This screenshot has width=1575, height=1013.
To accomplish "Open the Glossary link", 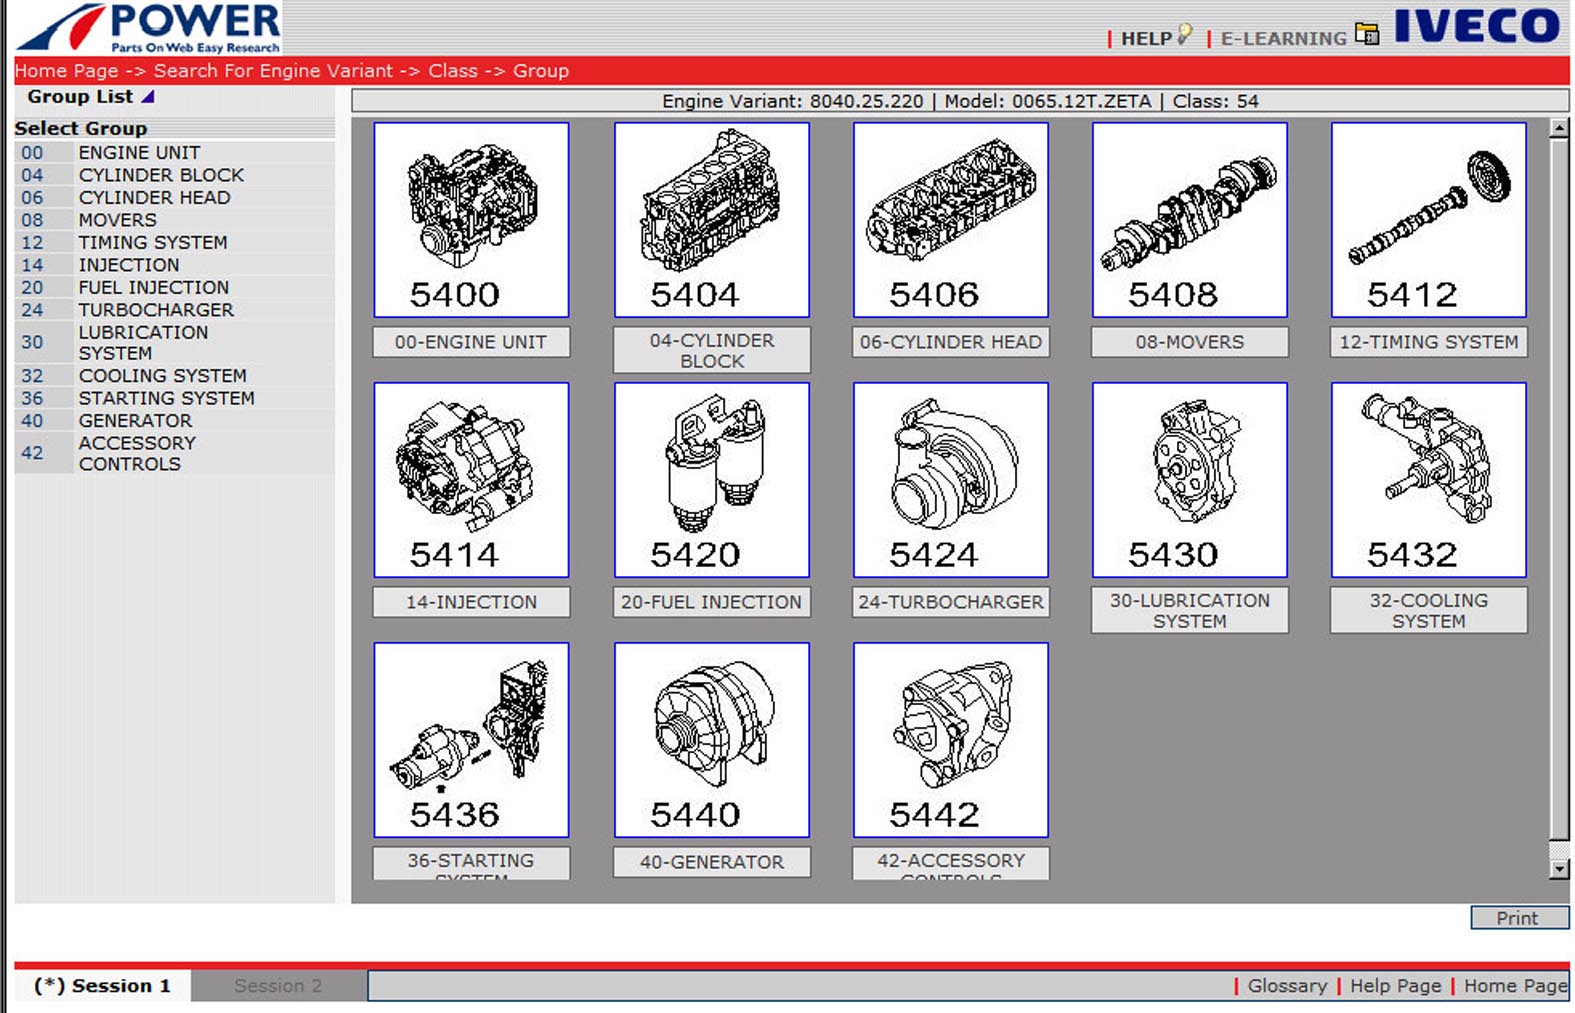I will [1286, 986].
